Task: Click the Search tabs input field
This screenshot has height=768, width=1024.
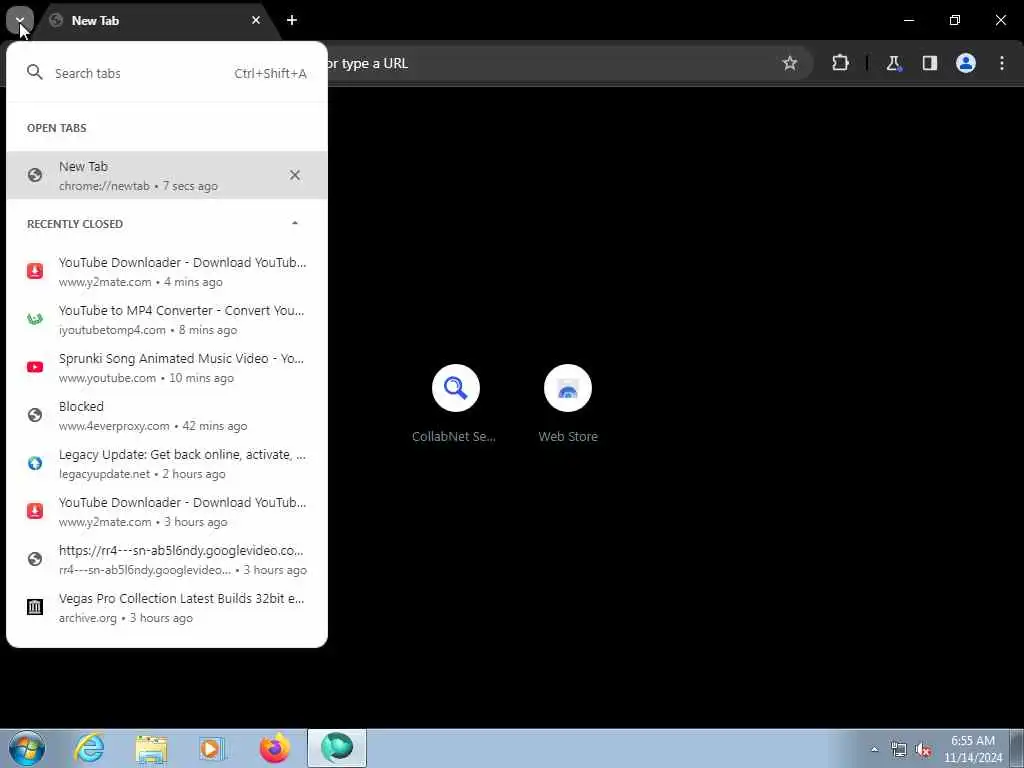Action: [167, 73]
